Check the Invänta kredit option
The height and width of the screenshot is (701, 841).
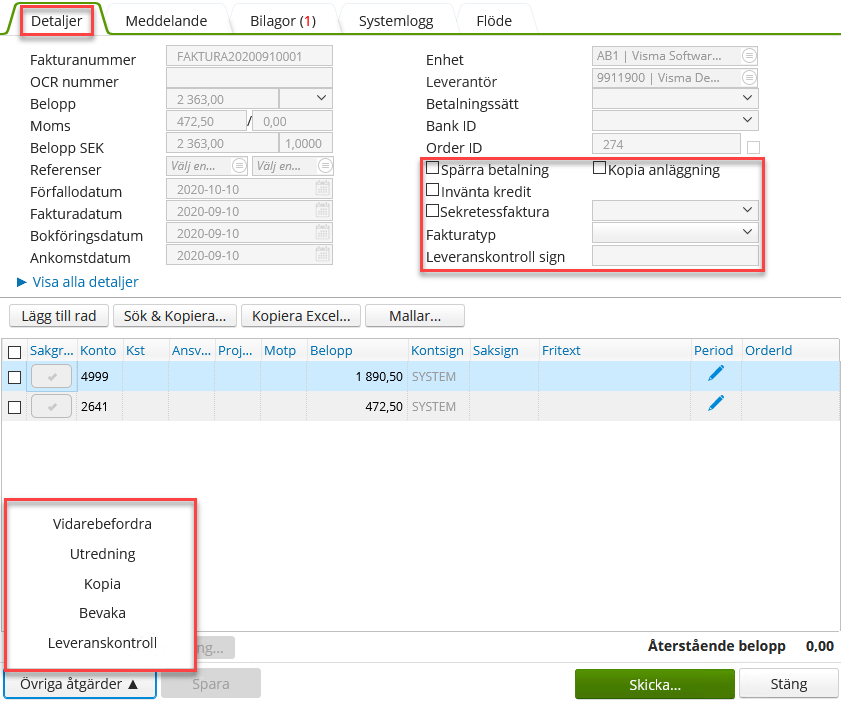[x=433, y=190]
